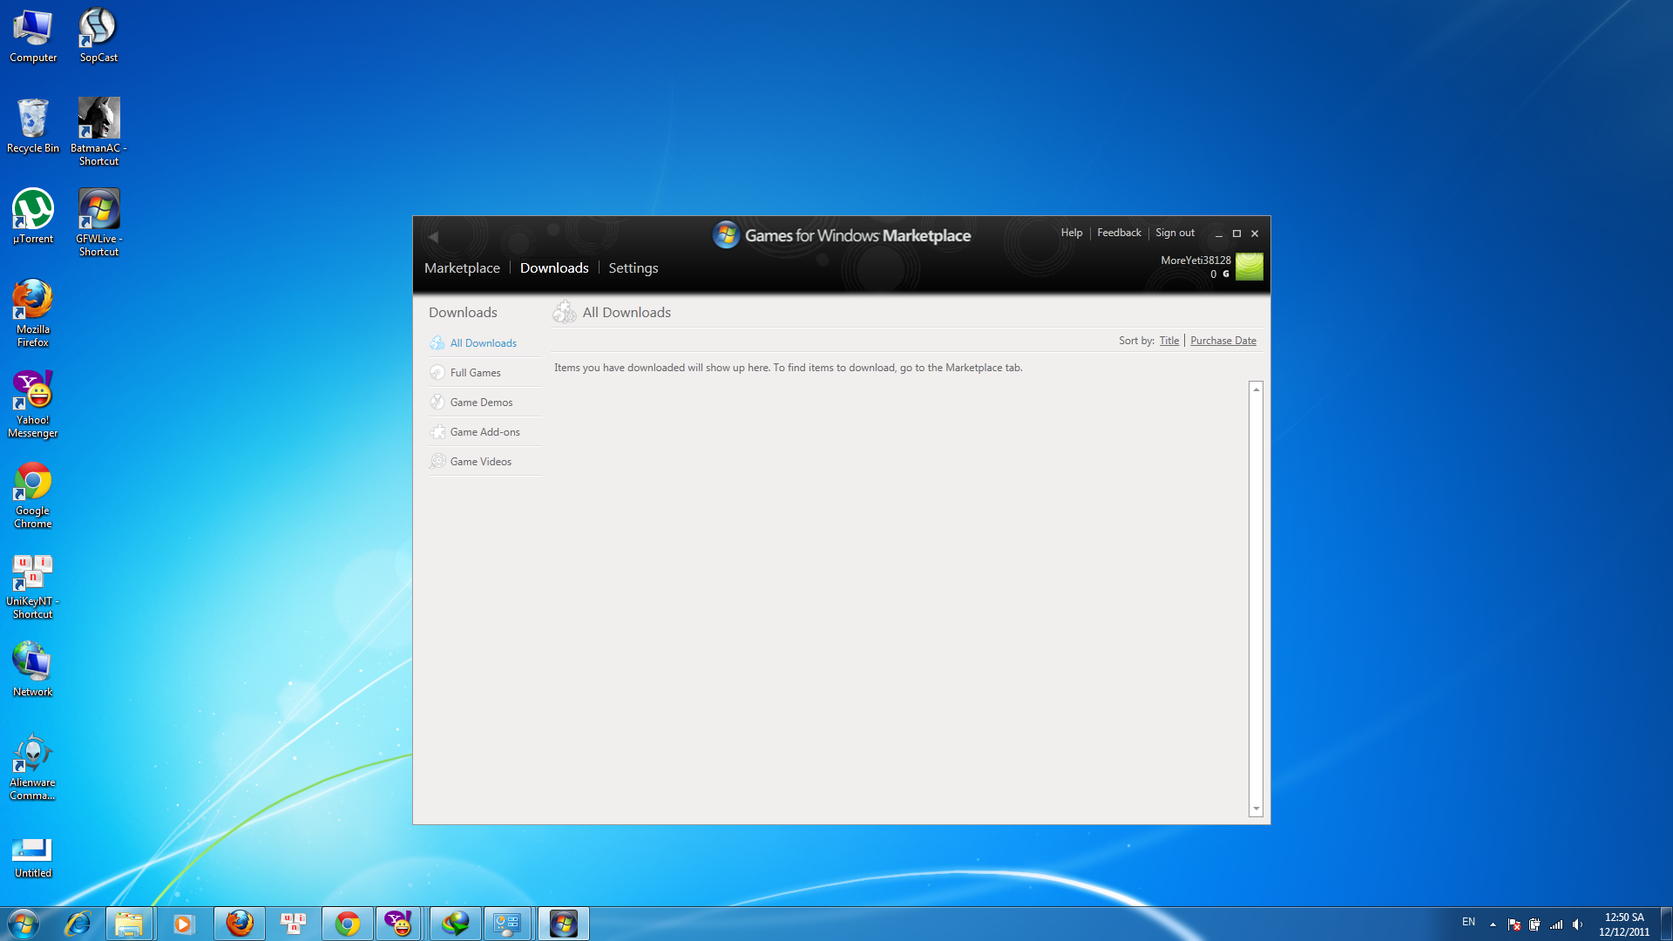Viewport: 1673px width, 941px height.
Task: Select the Mozilla Firefox desktop icon
Action: click(x=33, y=313)
